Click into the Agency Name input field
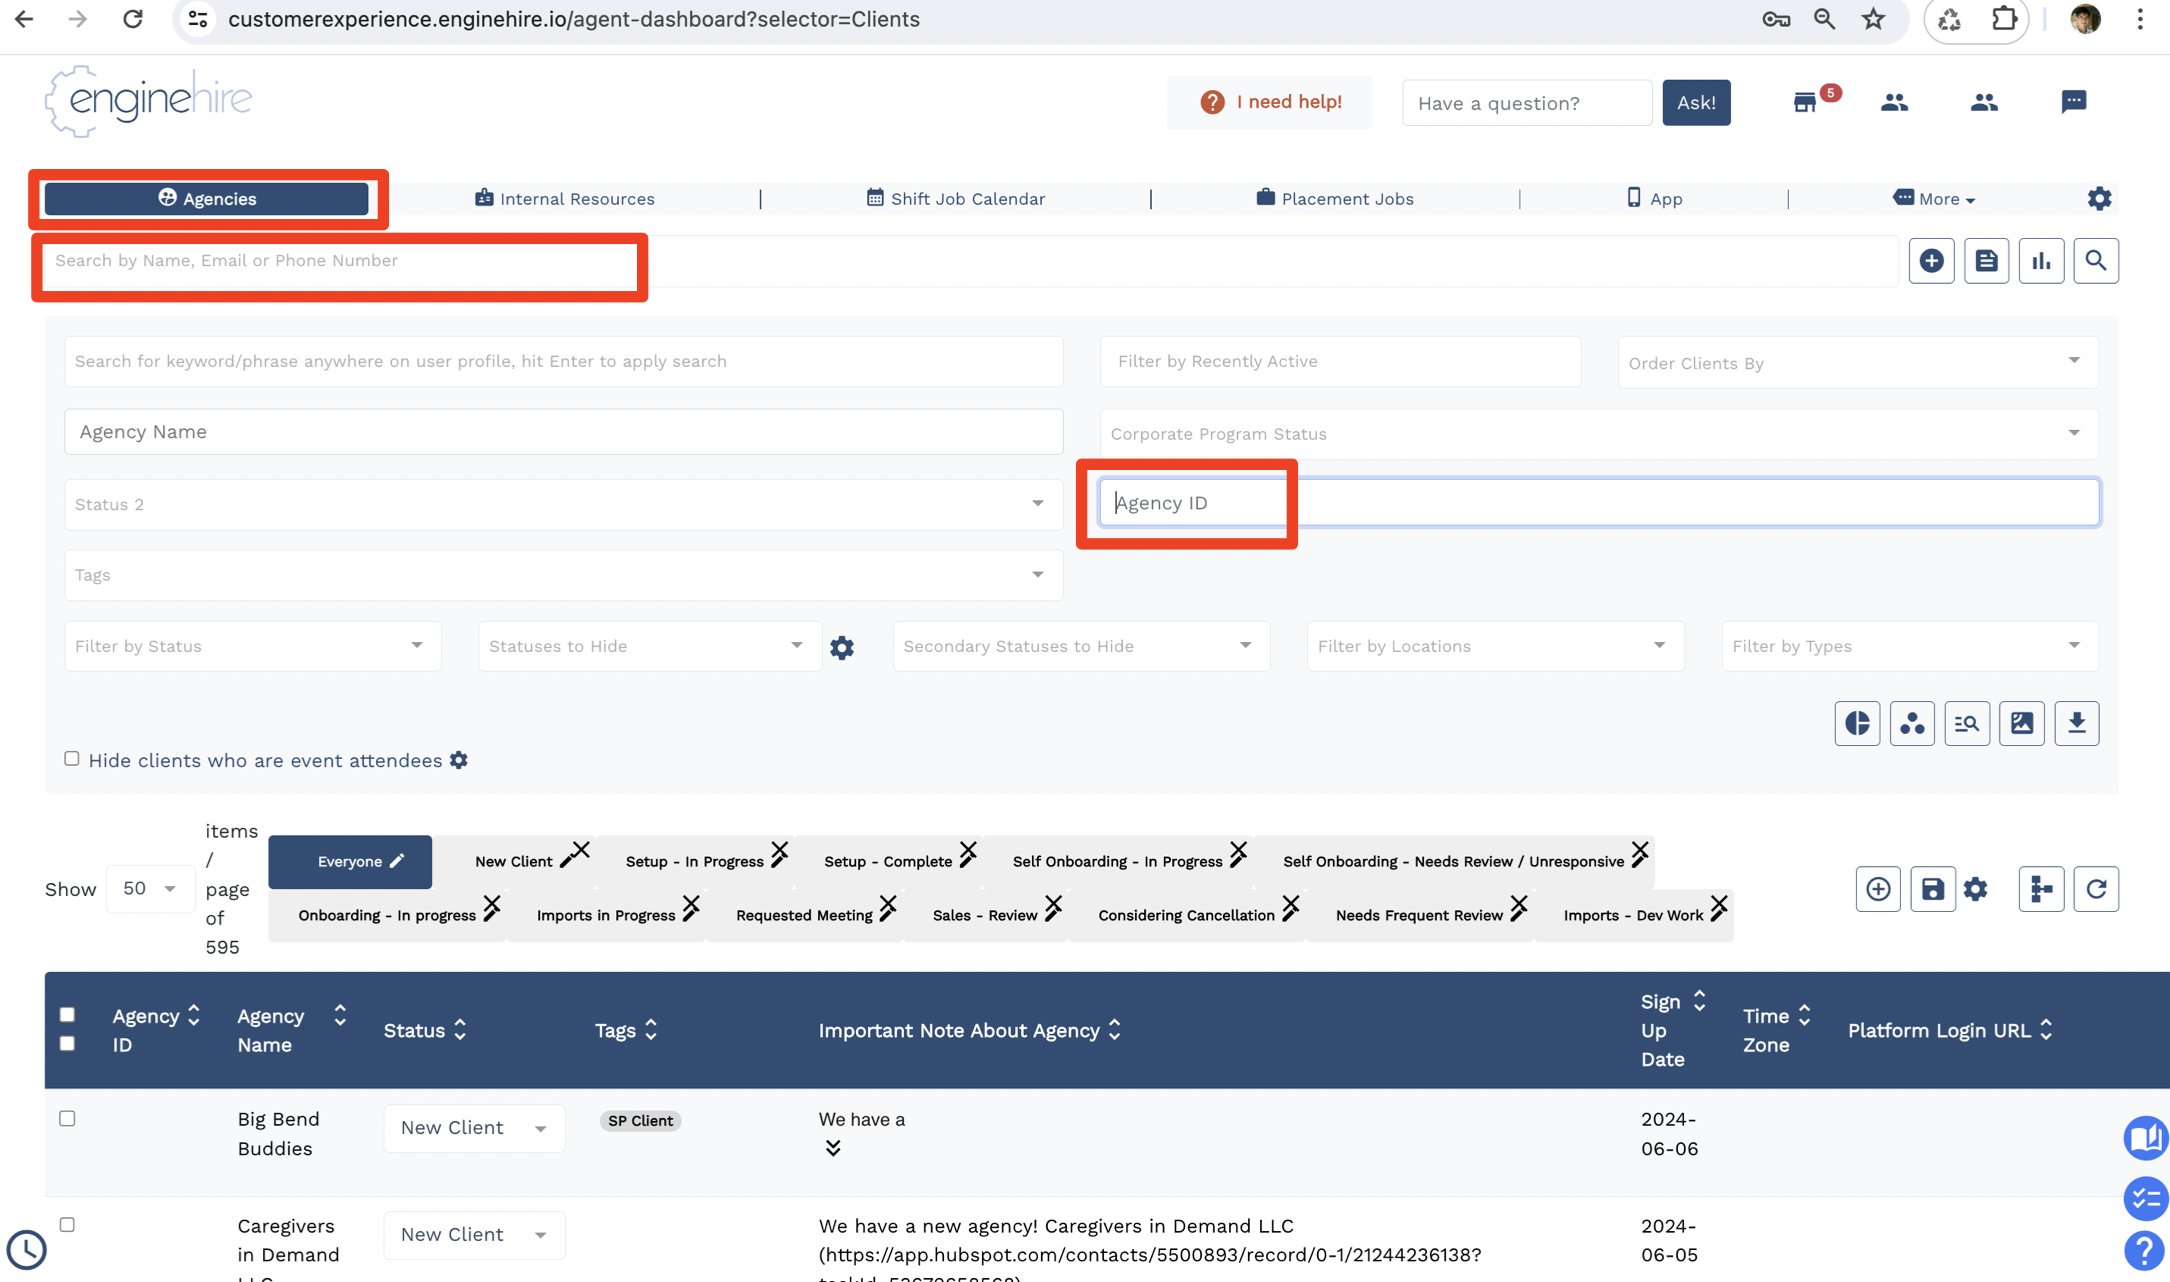Screen dimensions: 2170x1282 [x=563, y=432]
